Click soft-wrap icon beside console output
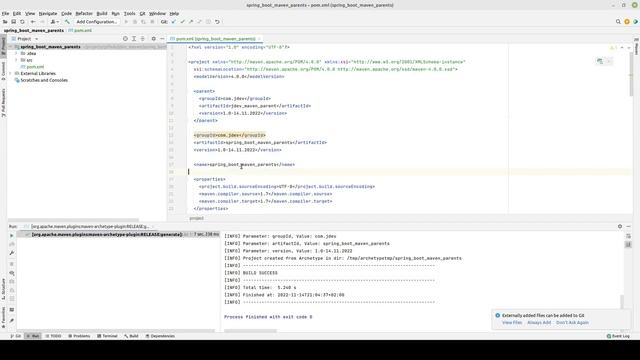Image resolution: width=640 pixels, height=360 pixels. tap(629, 236)
